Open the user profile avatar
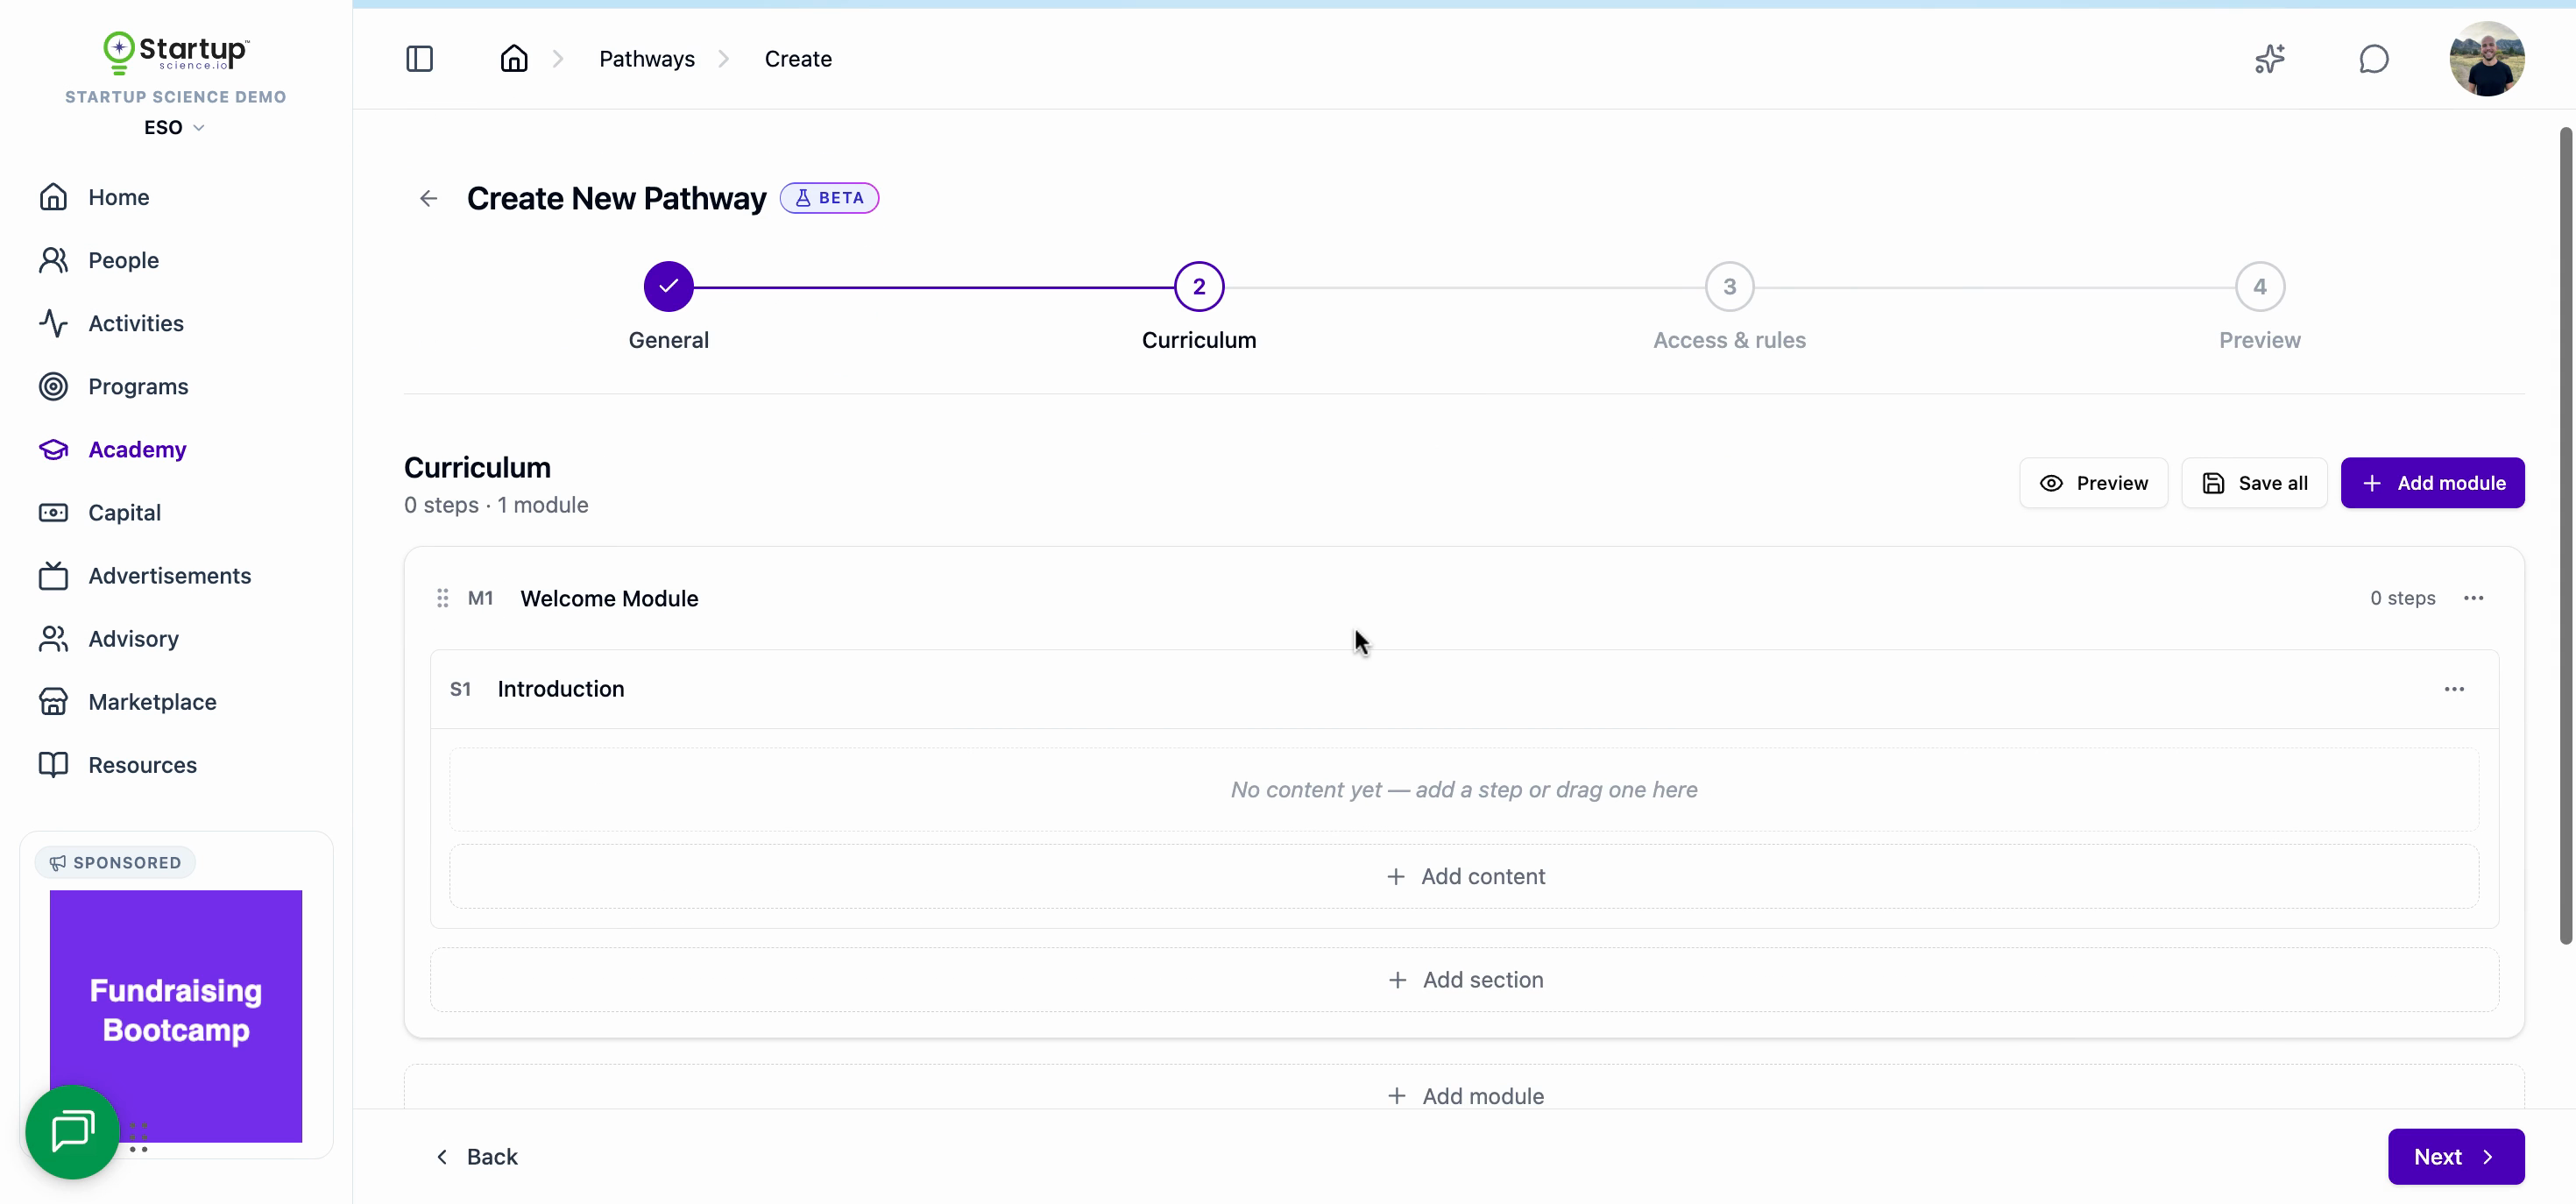The height and width of the screenshot is (1204, 2576). (x=2486, y=59)
